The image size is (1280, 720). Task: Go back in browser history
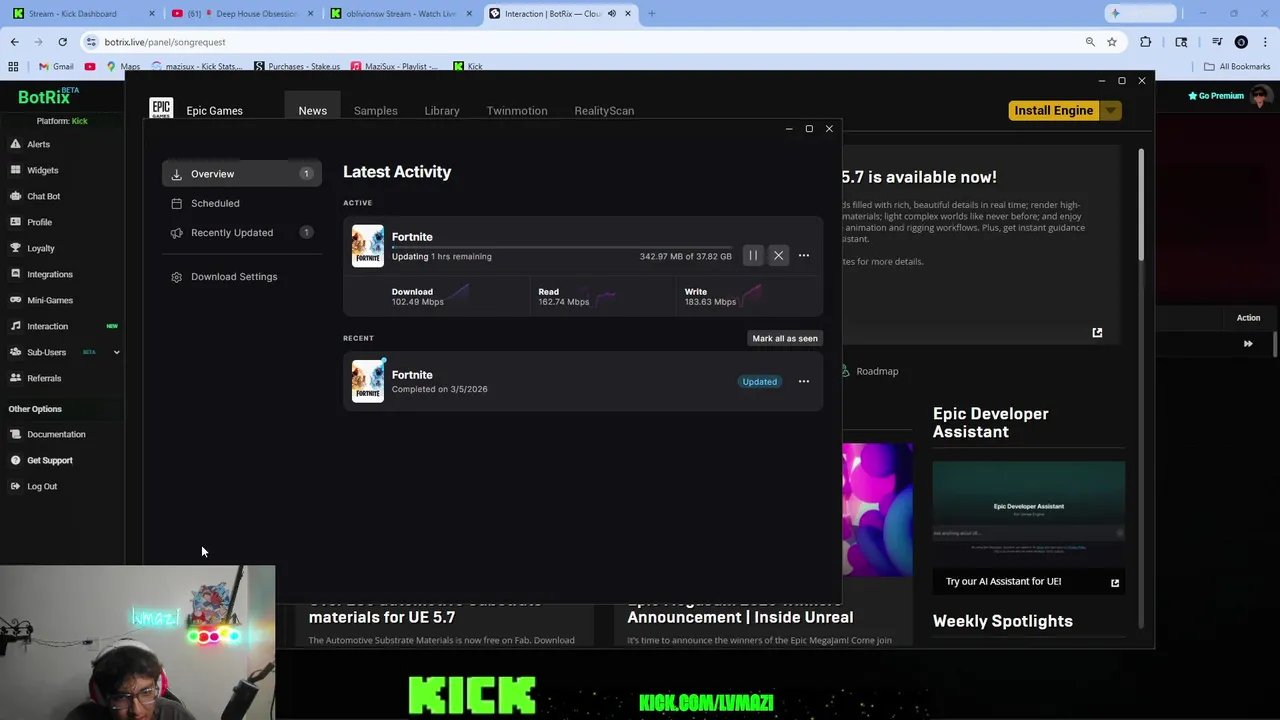pos(14,42)
